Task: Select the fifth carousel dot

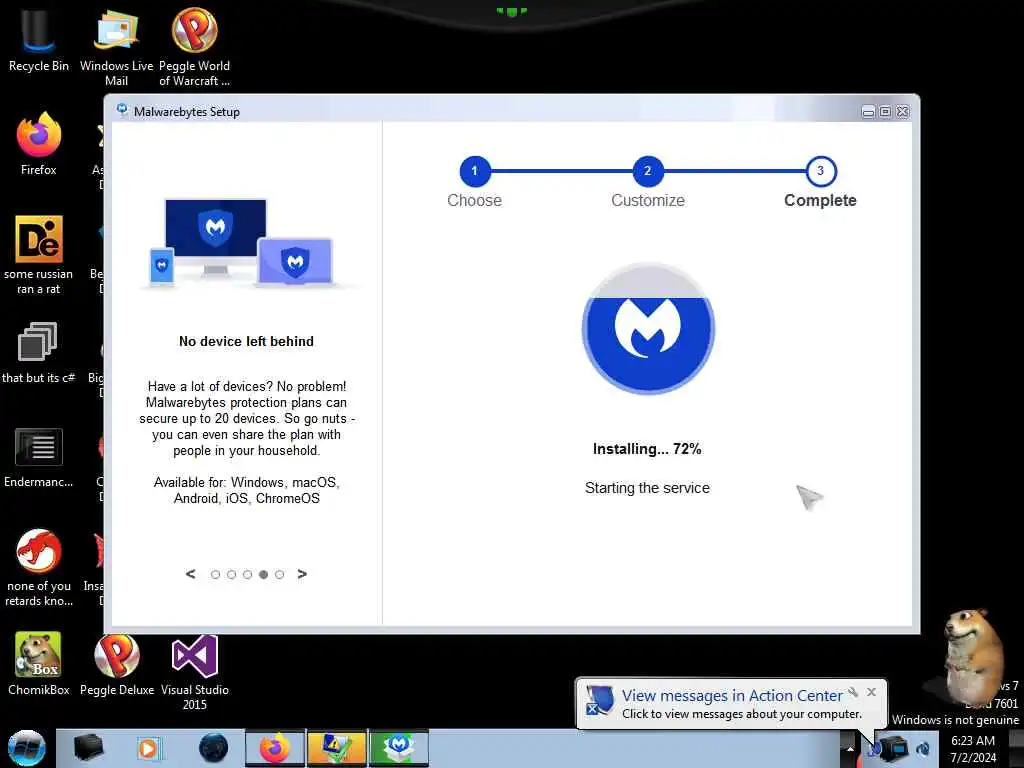Action: 280,575
